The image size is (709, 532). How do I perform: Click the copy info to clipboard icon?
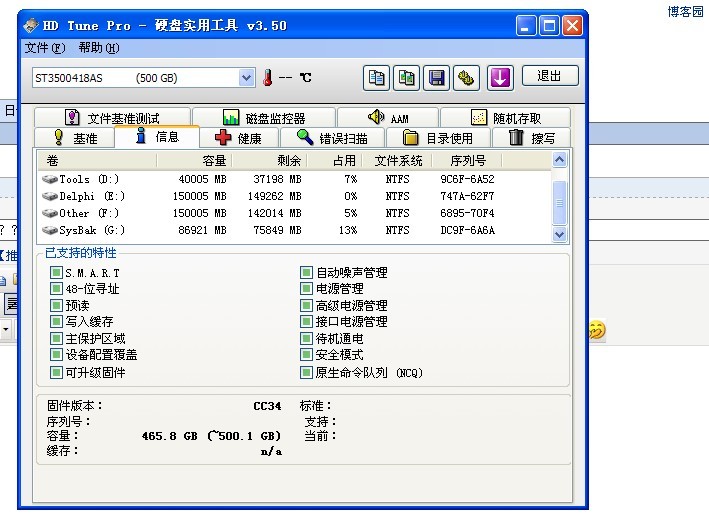click(376, 78)
